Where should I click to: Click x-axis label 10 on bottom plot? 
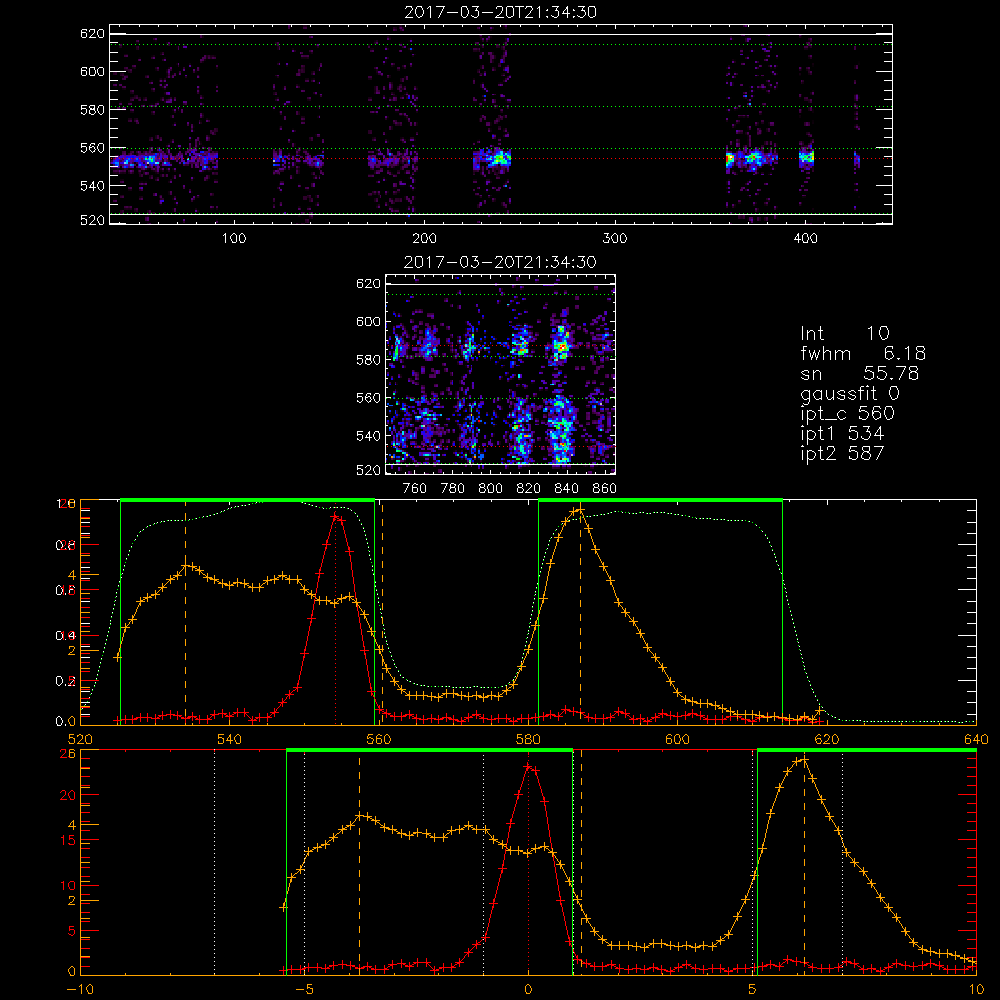tap(976, 989)
